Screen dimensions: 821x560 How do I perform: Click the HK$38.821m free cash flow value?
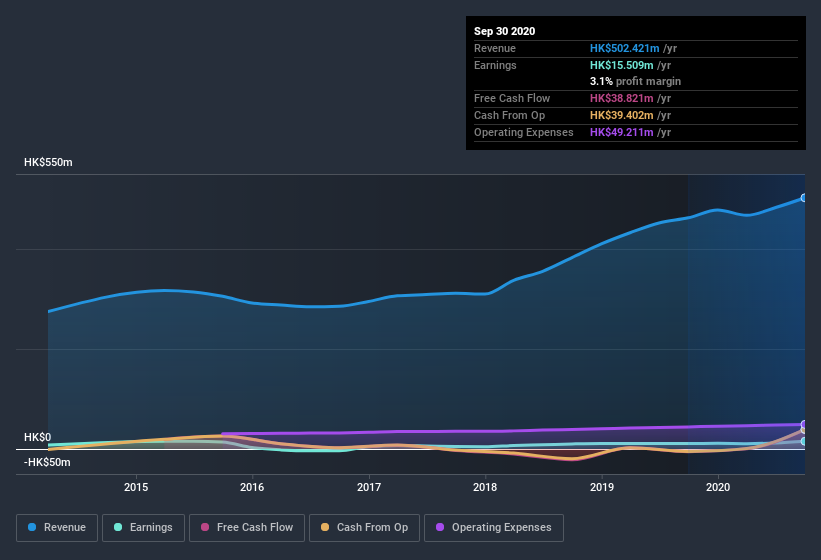(x=622, y=98)
